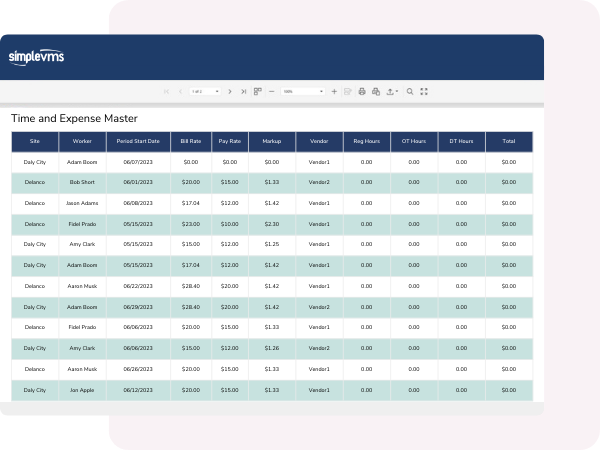Enter full screen mode
The width and height of the screenshot is (600, 450).
(x=424, y=91)
